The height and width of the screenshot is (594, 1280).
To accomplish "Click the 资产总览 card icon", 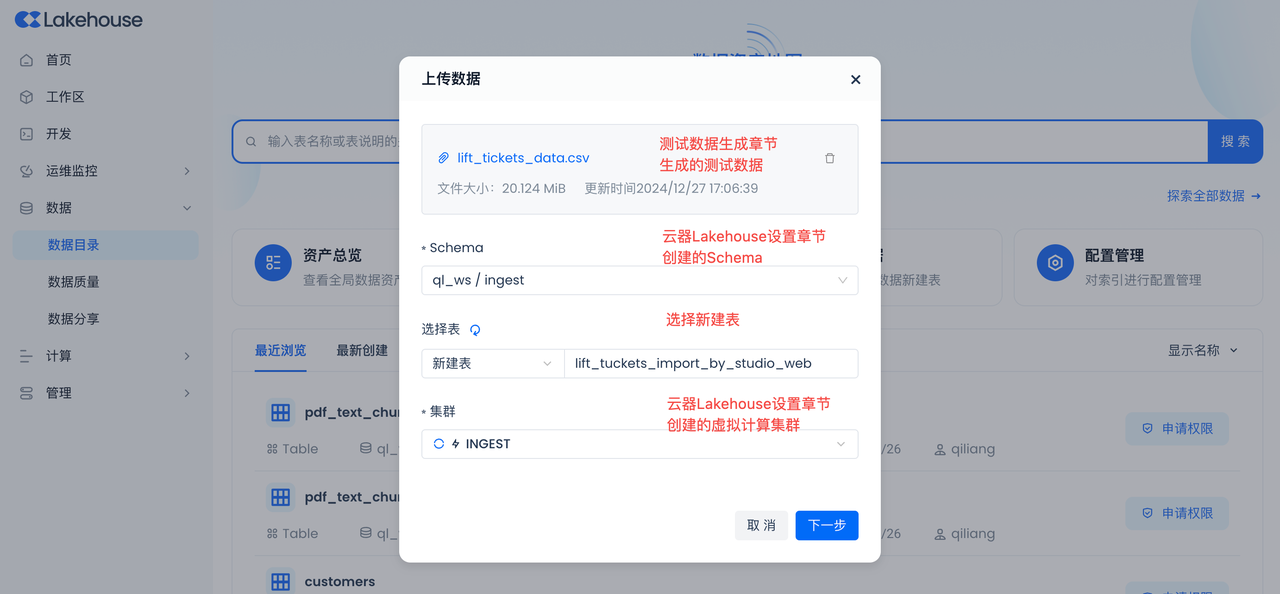I will point(273,263).
